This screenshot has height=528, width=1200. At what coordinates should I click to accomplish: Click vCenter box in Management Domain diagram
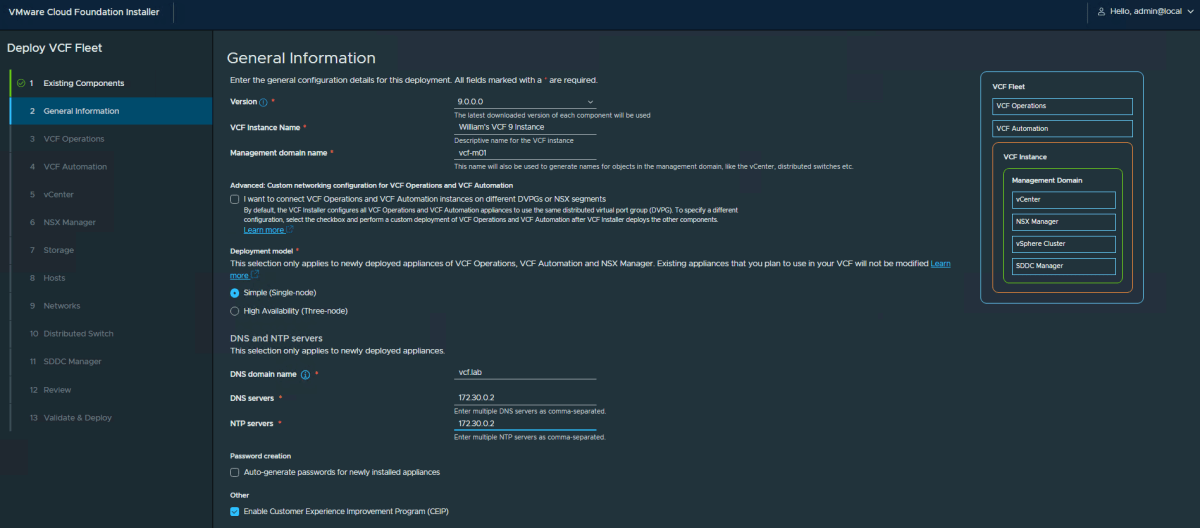click(x=1063, y=200)
